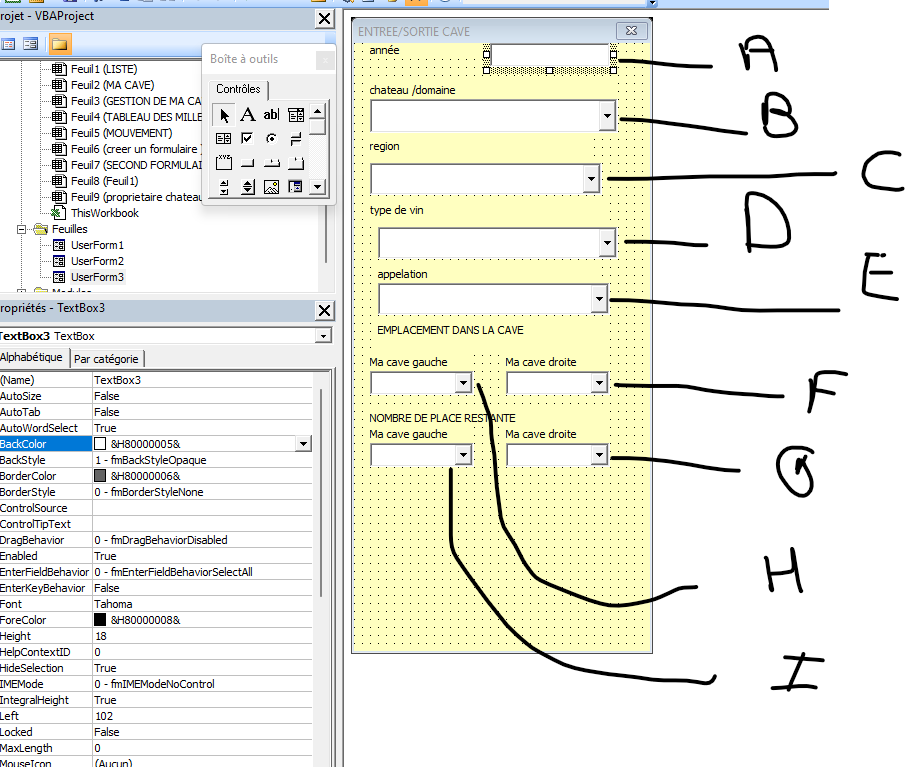Image resolution: width=905 pixels, height=767 pixels.
Task: Pick the Image control tool
Action: point(271,187)
